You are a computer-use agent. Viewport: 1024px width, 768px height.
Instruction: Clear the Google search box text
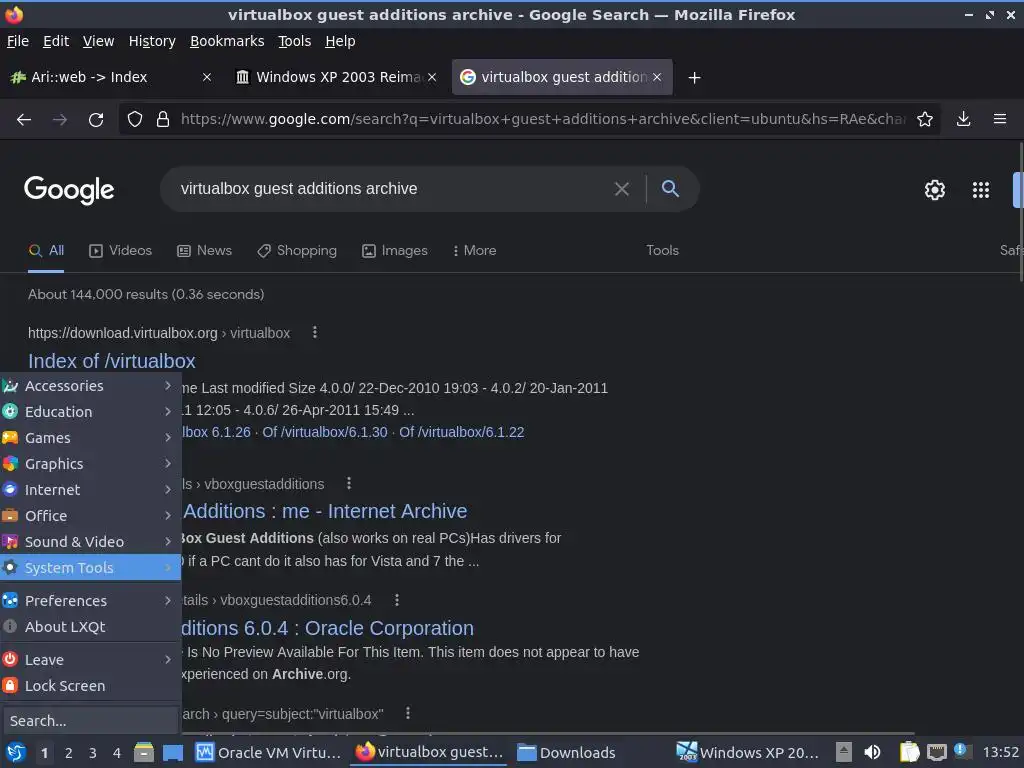622,189
